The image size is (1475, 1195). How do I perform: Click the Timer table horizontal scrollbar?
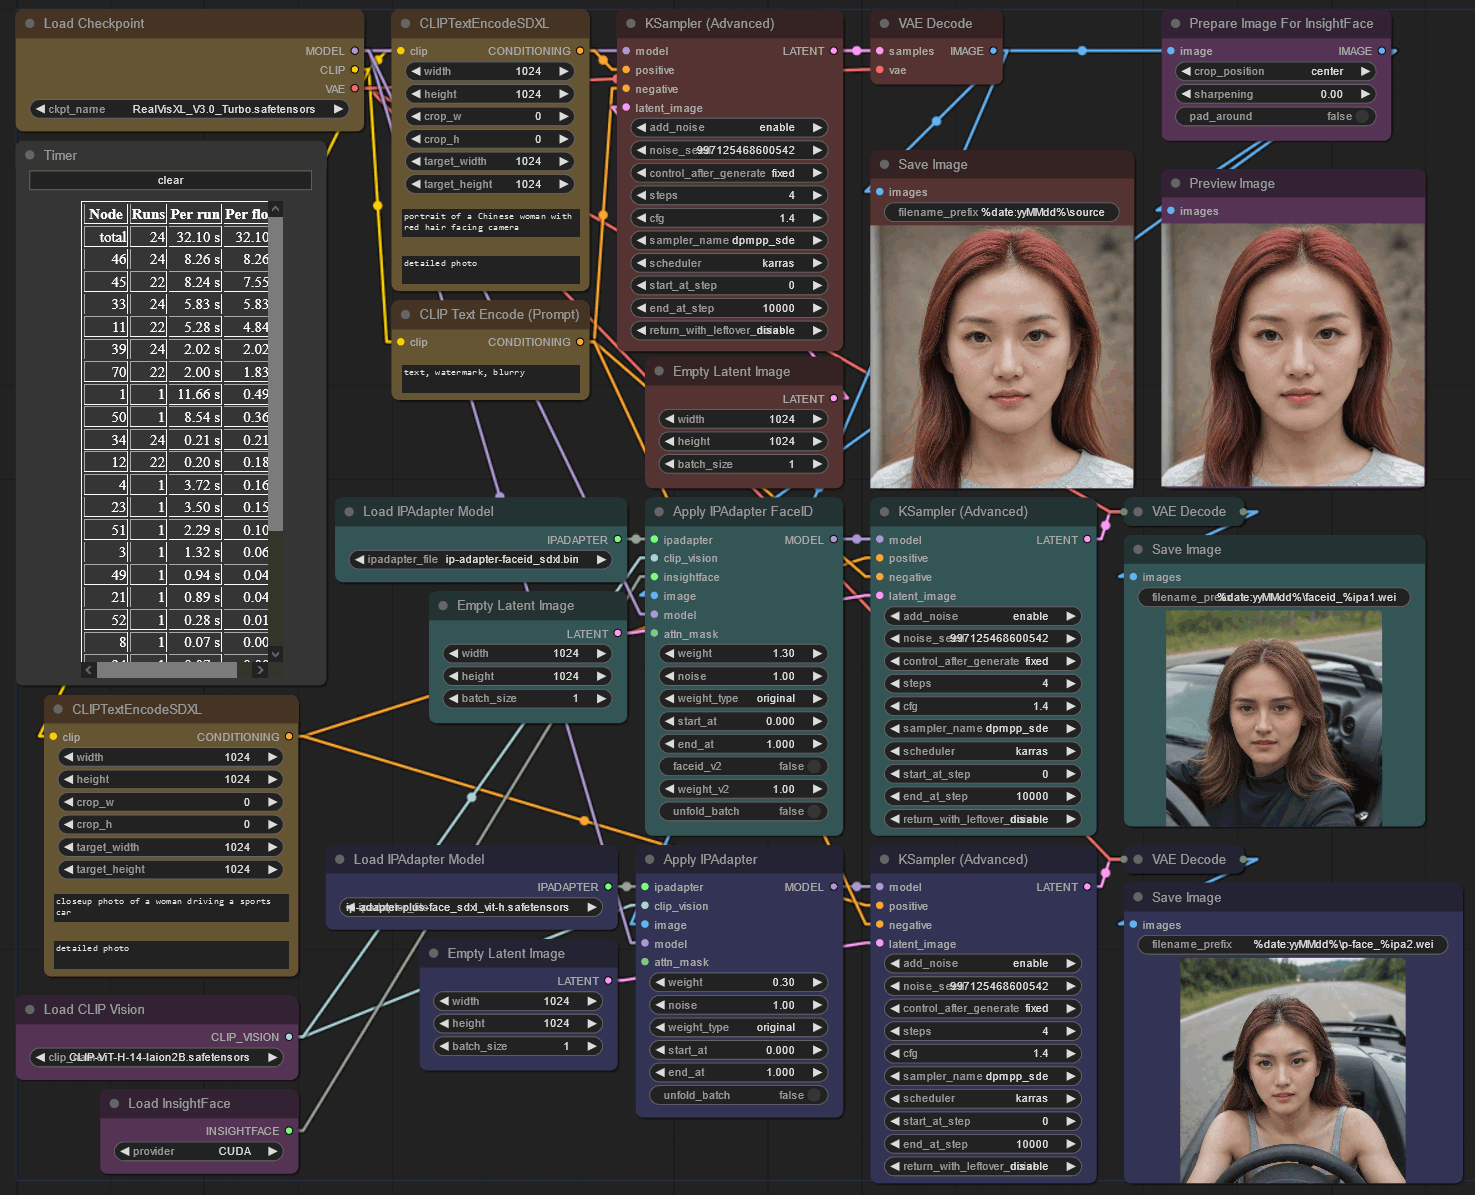pyautogui.click(x=166, y=670)
